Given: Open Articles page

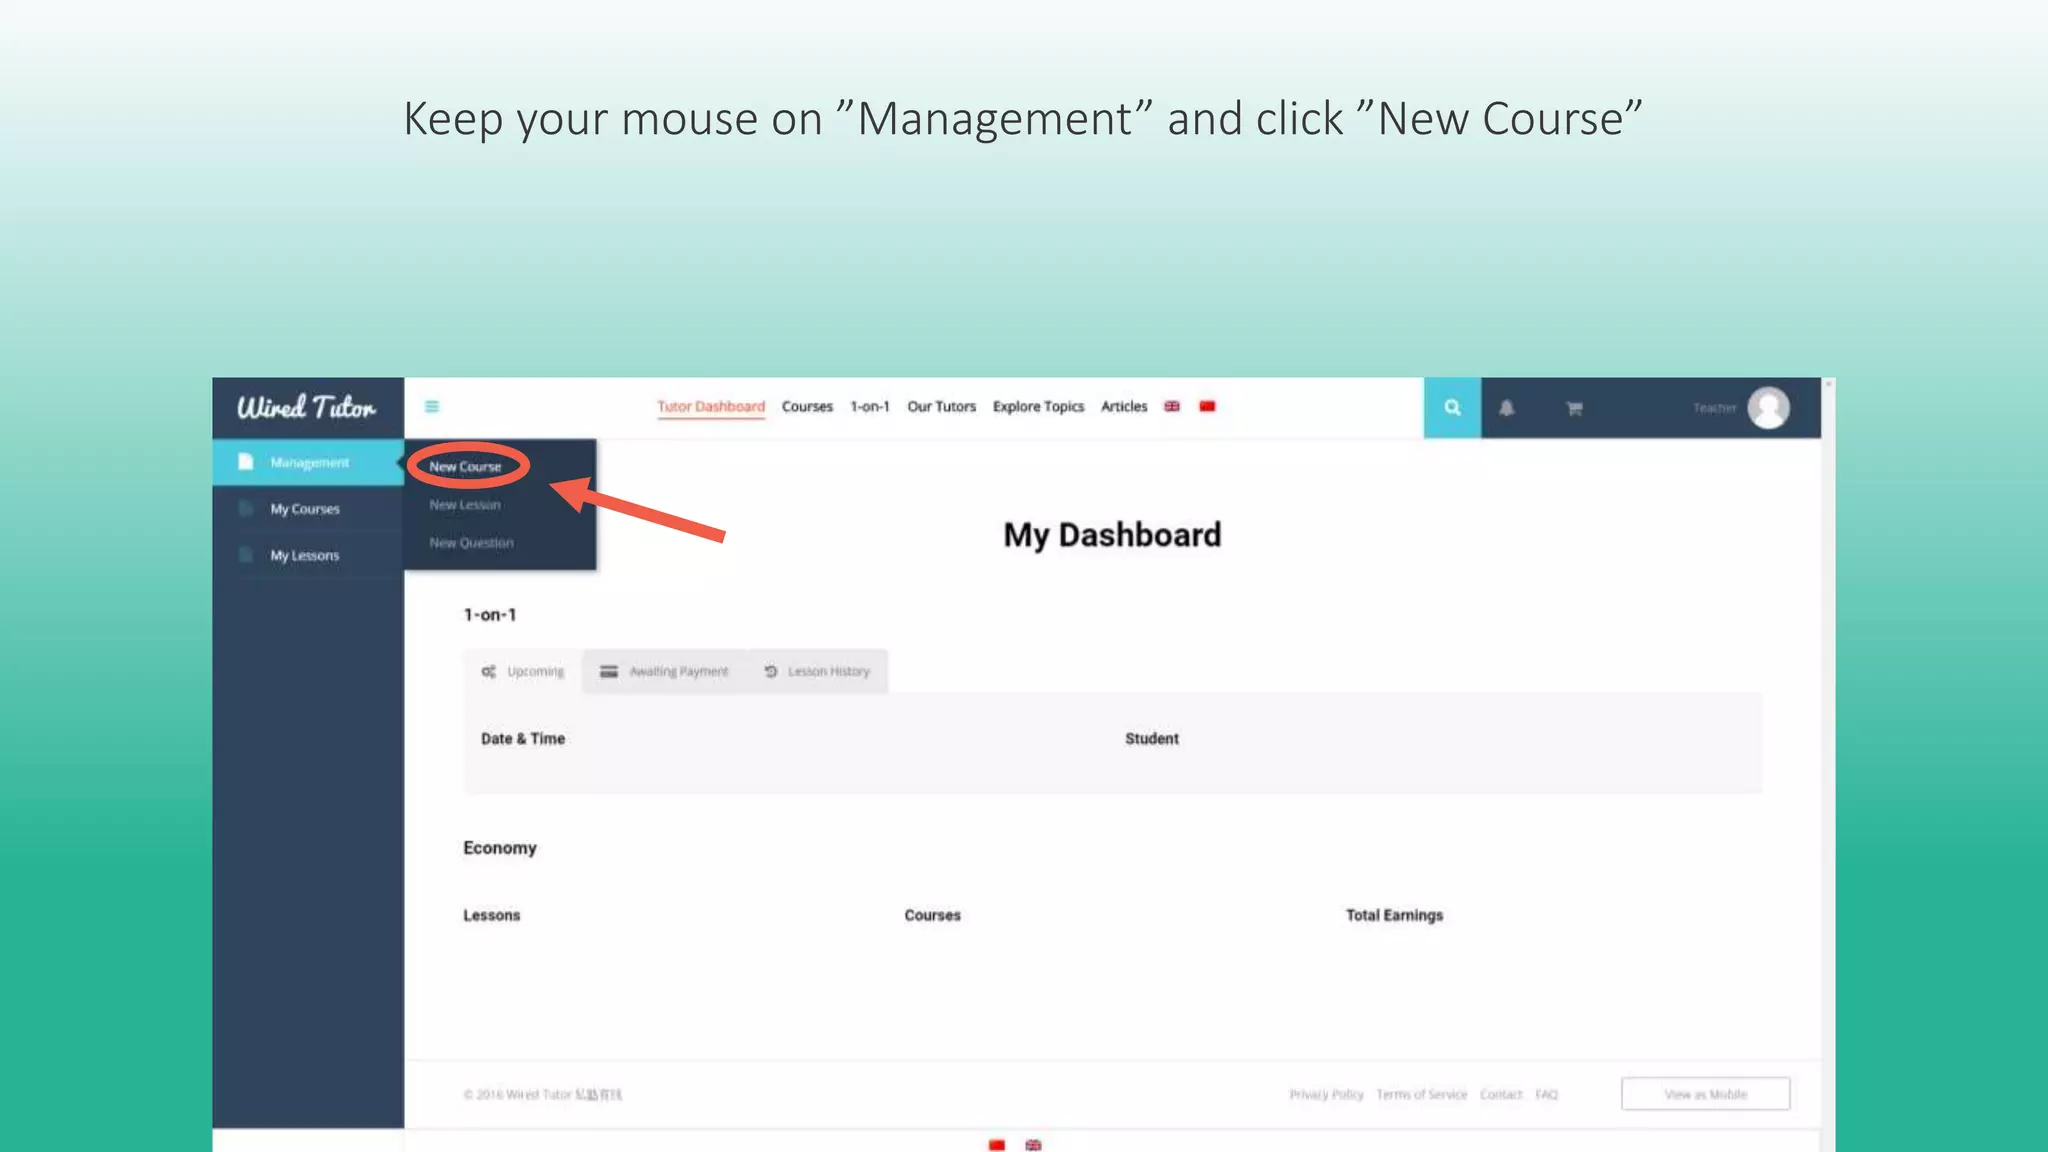Looking at the screenshot, I should pos(1124,406).
